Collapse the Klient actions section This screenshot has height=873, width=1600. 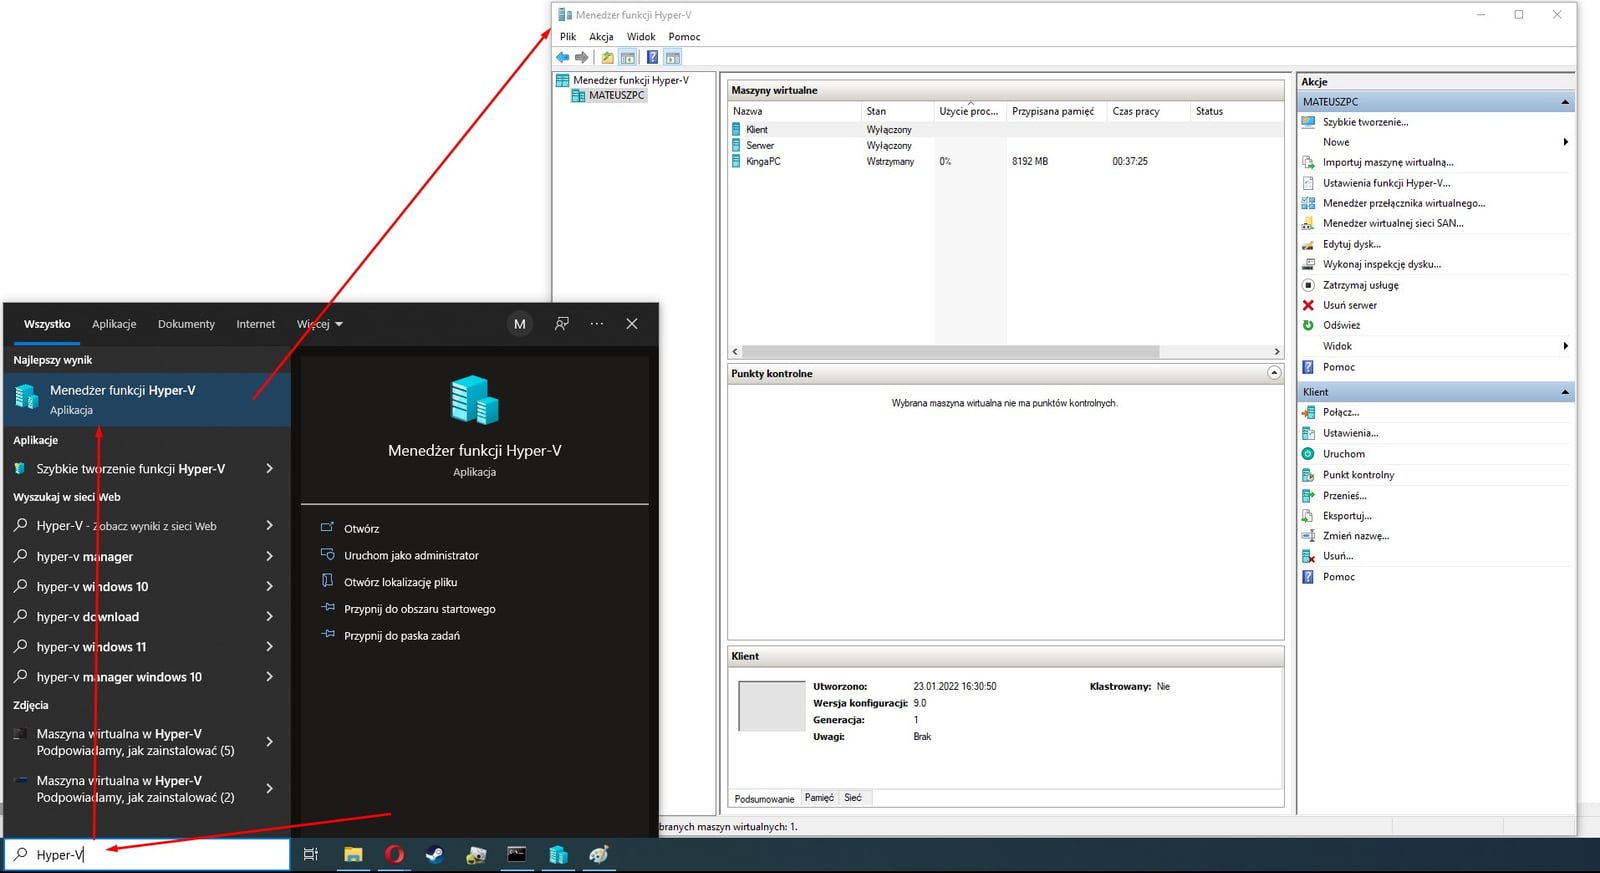click(1565, 392)
